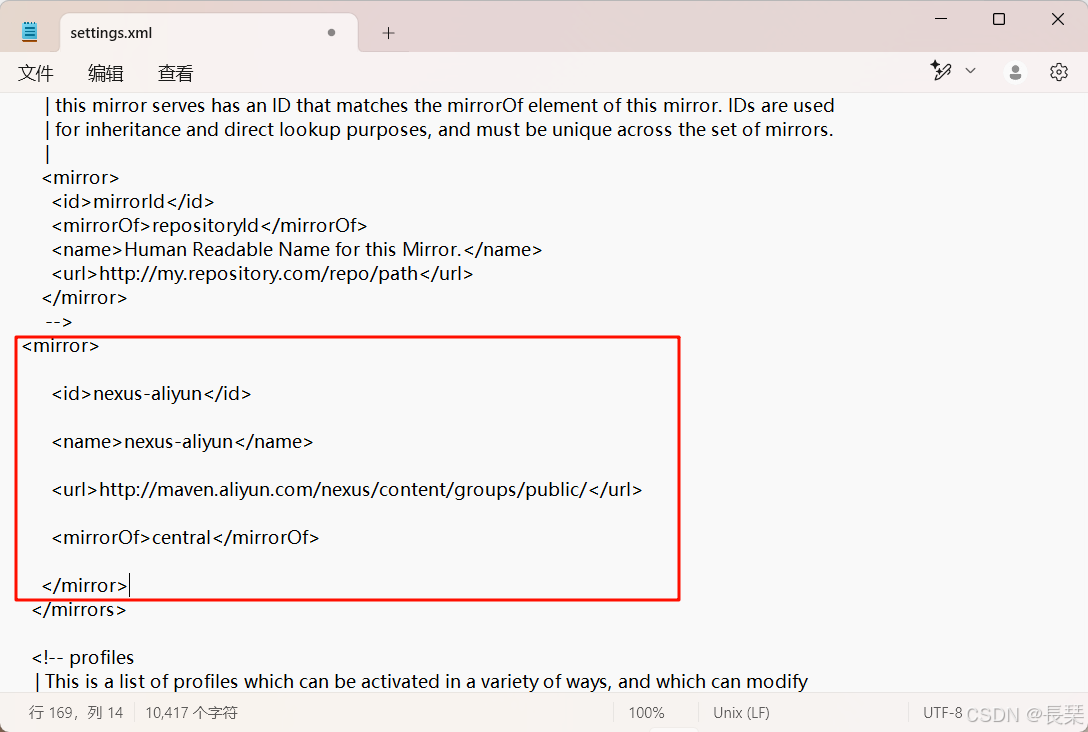Click the line and column indicator
1088x732 pixels.
[75, 713]
